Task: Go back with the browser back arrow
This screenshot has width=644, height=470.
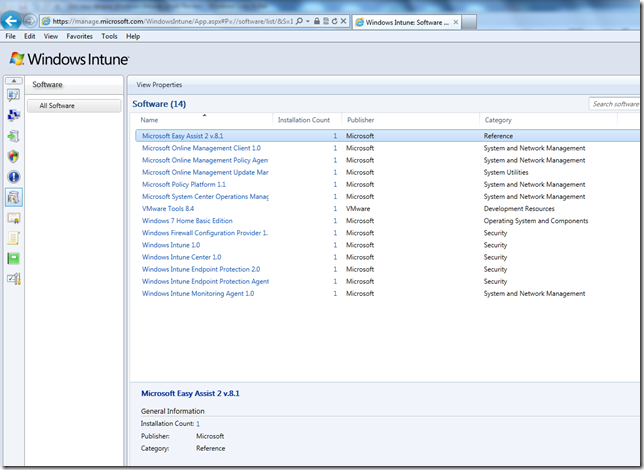Action: tap(11, 21)
